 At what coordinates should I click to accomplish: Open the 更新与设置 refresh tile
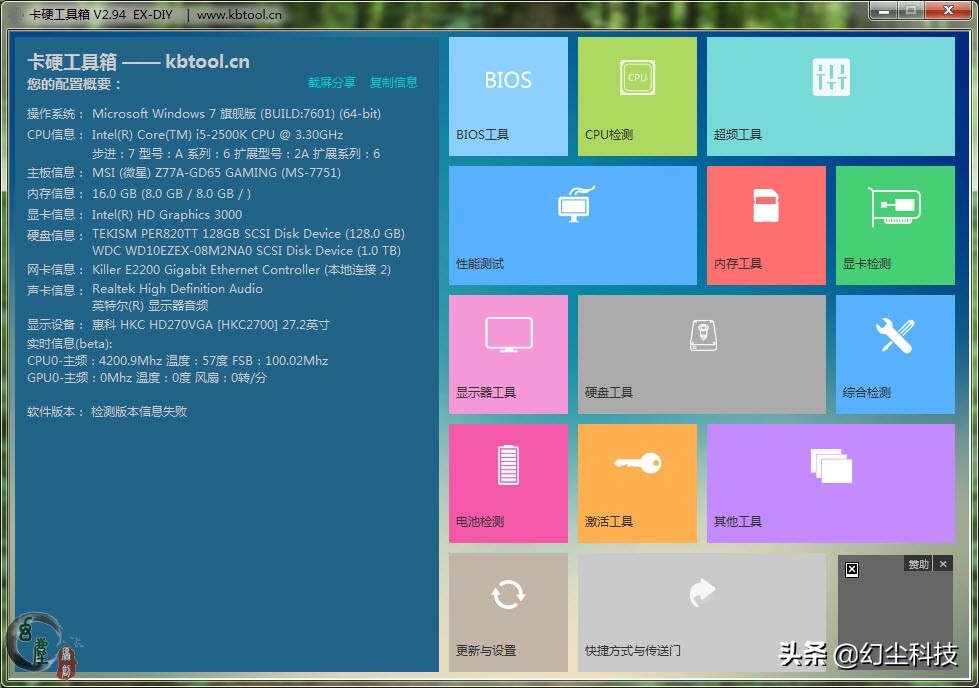click(x=508, y=612)
